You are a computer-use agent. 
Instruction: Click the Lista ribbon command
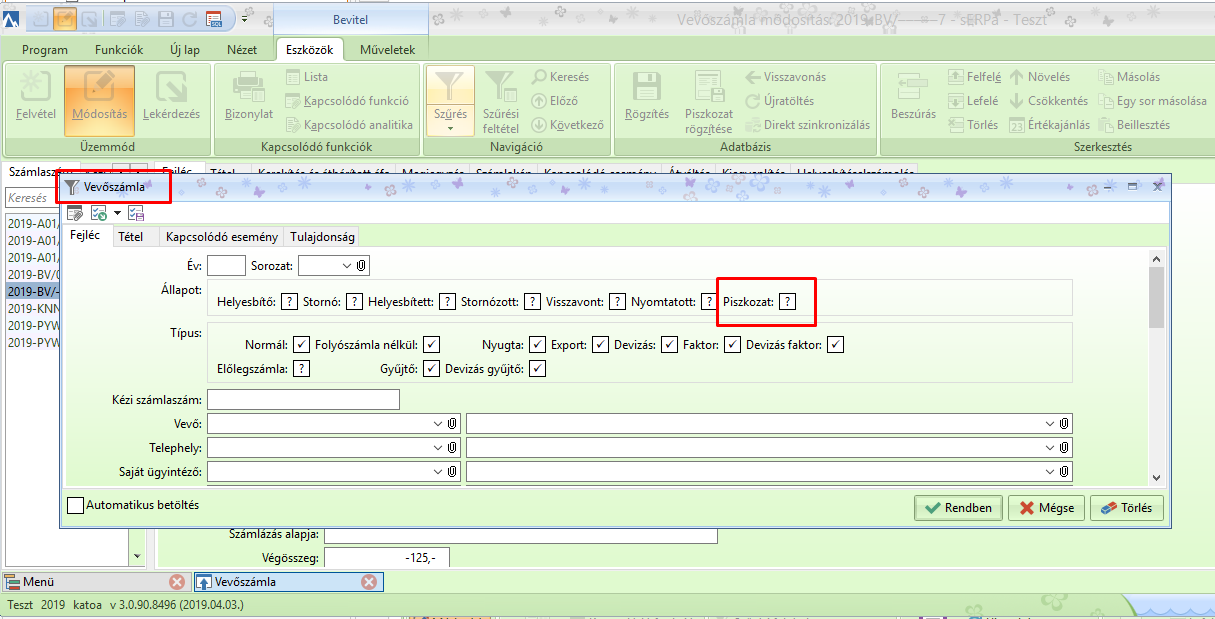306,77
